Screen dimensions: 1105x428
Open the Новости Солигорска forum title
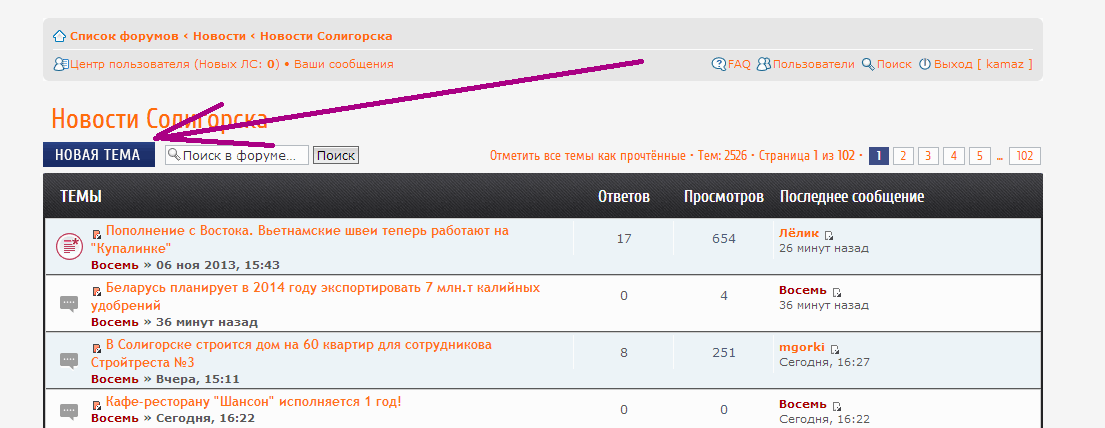[159, 119]
